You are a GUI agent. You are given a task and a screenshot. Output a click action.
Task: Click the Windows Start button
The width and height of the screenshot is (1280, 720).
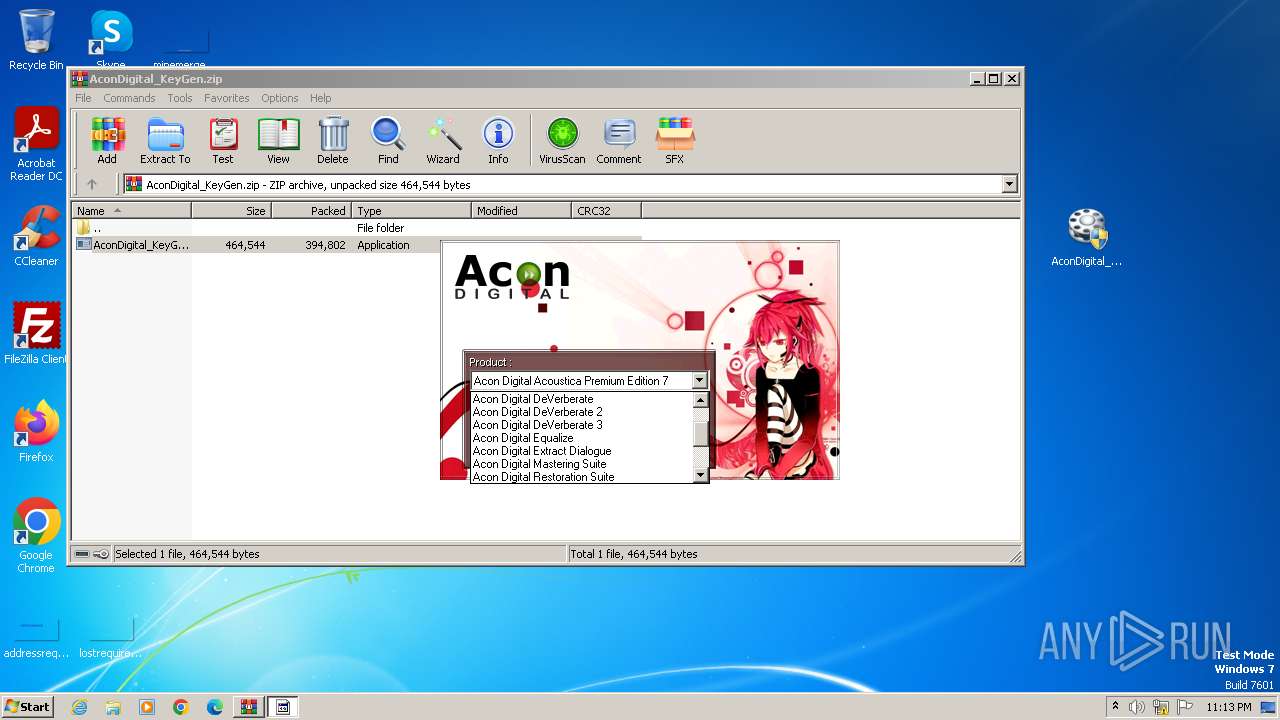(28, 706)
